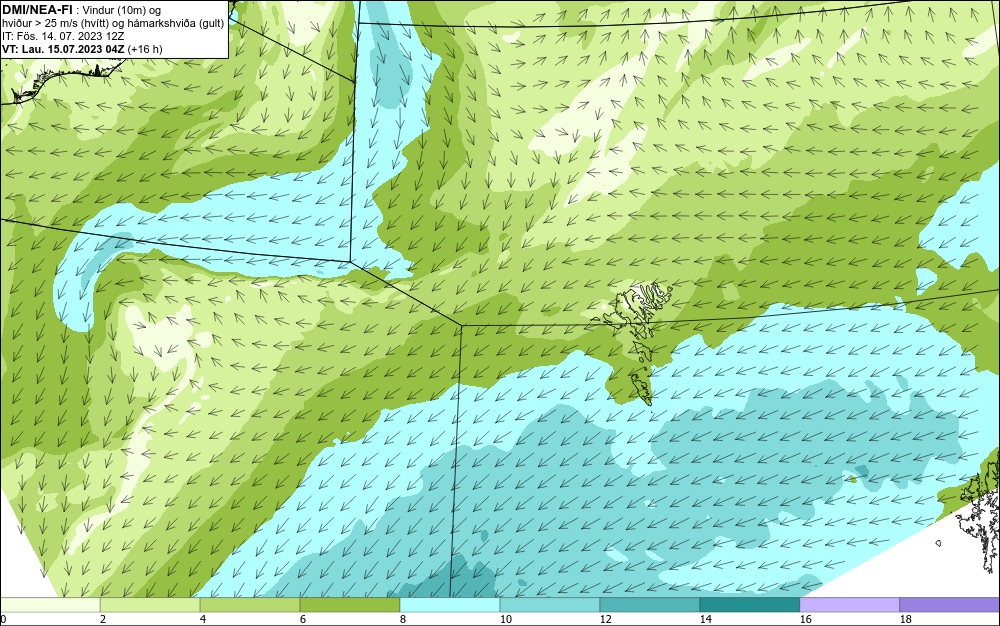The height and width of the screenshot is (626, 1000).
Task: Click the 8–10 m/s light cyan legend swatch
Action: [x=450, y=604]
